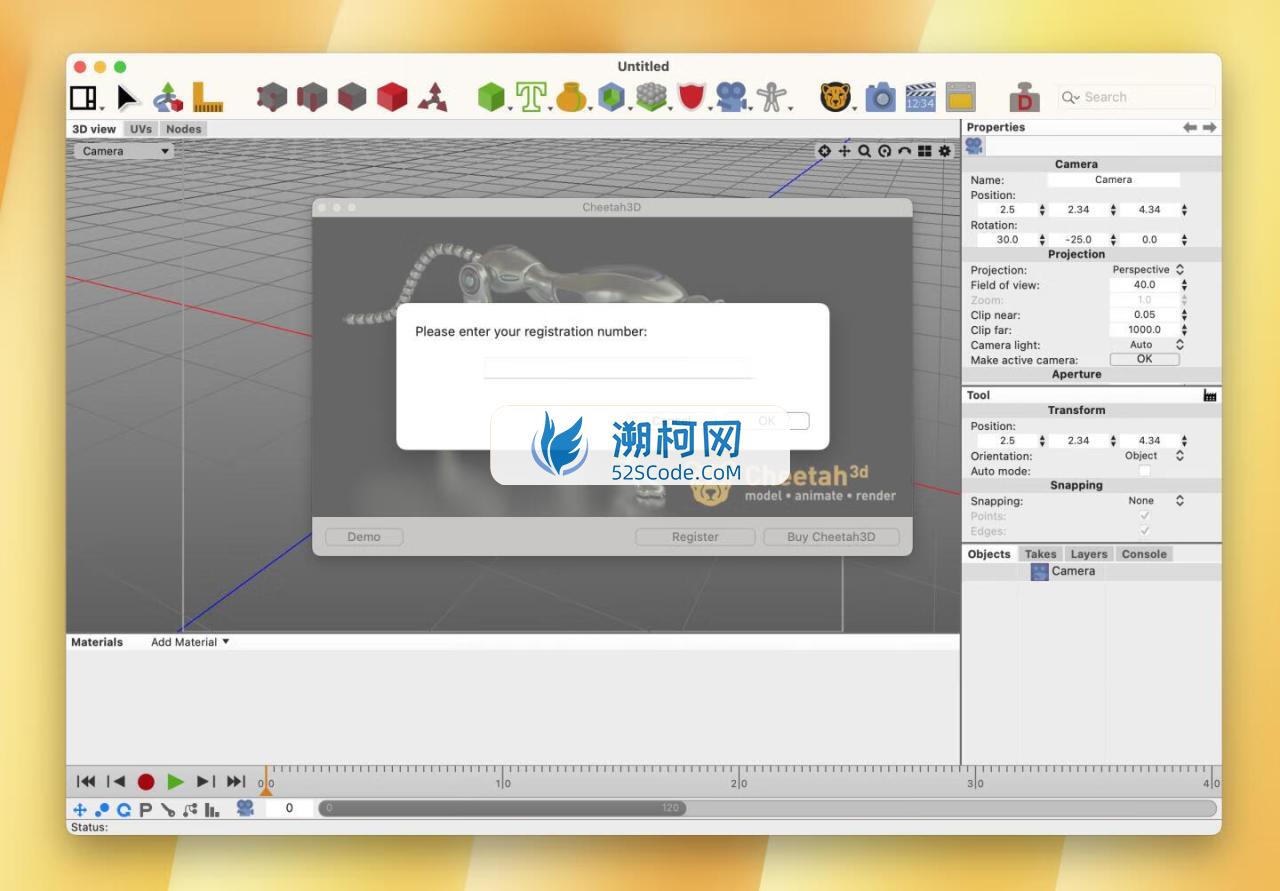Open the Add Material dropdown
The image size is (1280, 891).
[x=190, y=642]
